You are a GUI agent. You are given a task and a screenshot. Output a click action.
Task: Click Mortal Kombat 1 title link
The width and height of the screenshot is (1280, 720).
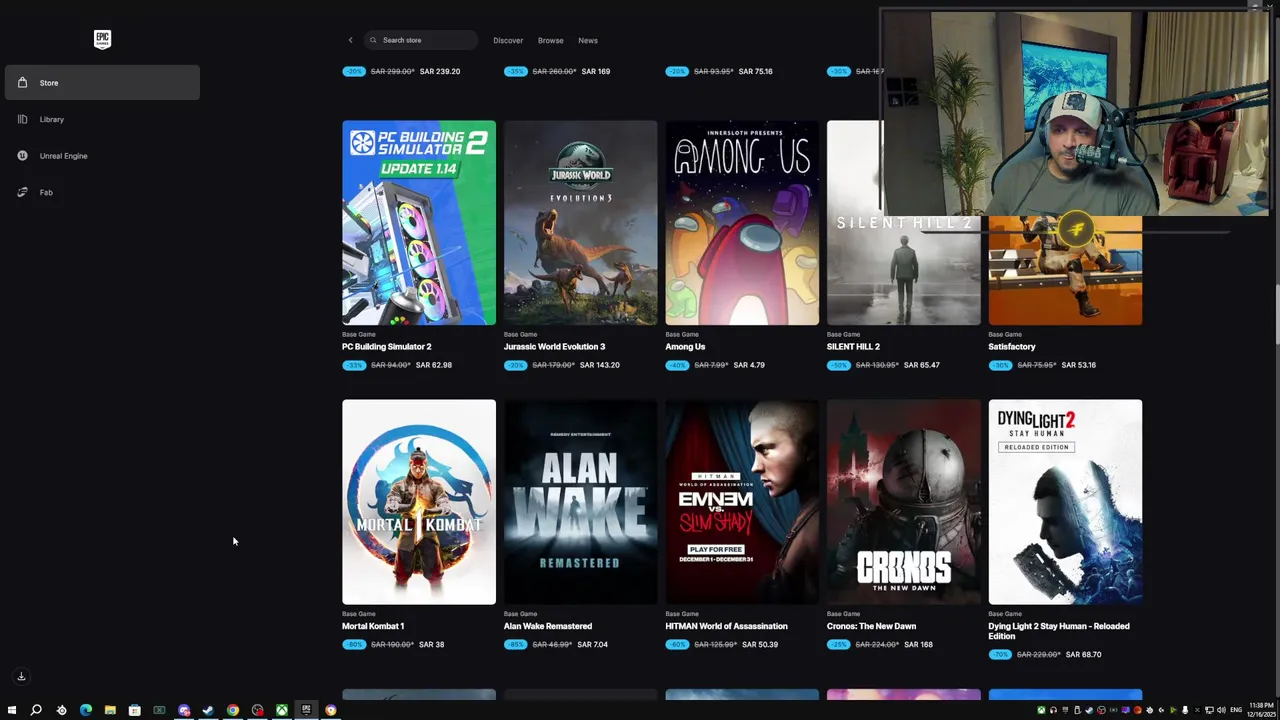373,626
